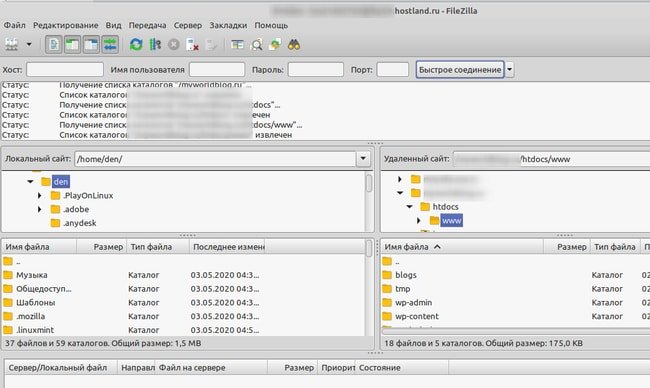Screen dimensions: 650x388
Task: Search files with binoculars icon
Action: tap(294, 44)
